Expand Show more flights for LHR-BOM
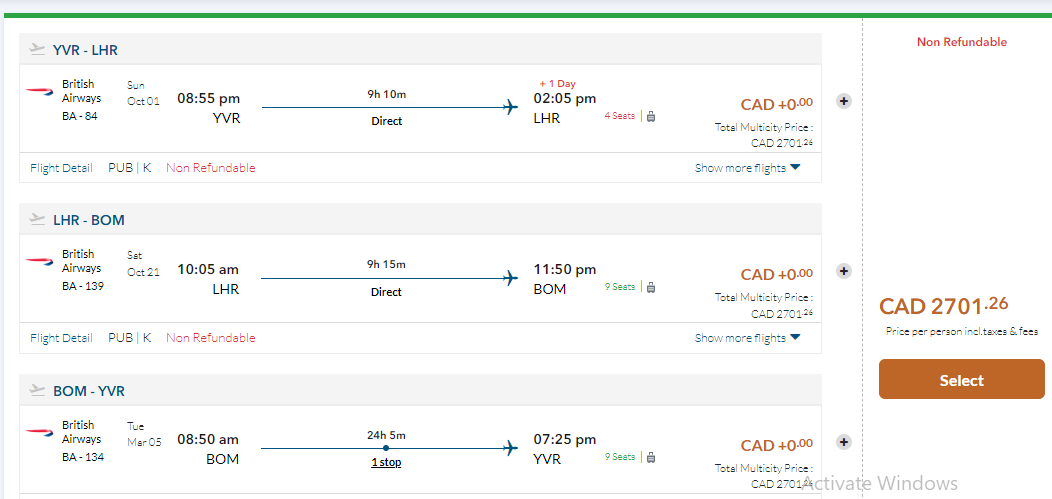This screenshot has height=499, width=1052. point(747,338)
